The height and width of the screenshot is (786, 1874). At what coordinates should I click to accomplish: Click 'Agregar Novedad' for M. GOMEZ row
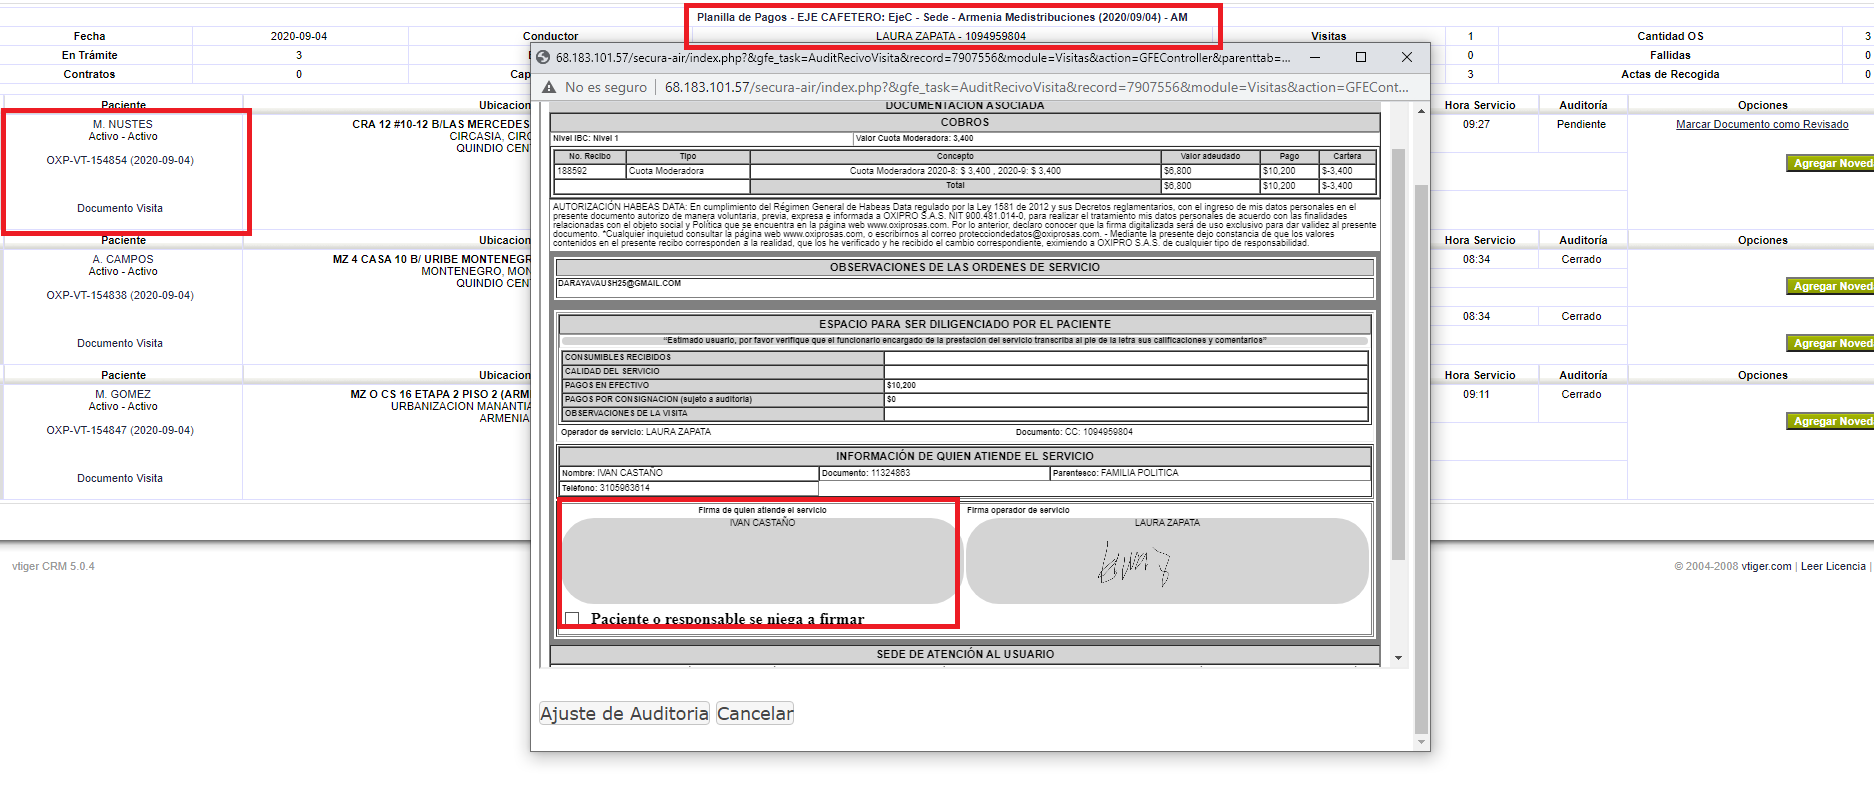pyautogui.click(x=1830, y=421)
